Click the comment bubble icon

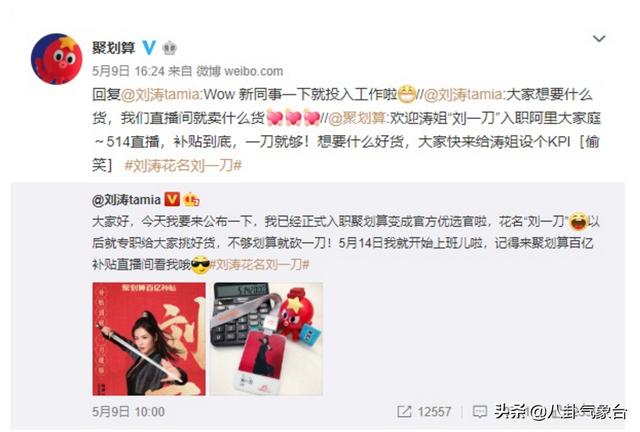tap(480, 411)
